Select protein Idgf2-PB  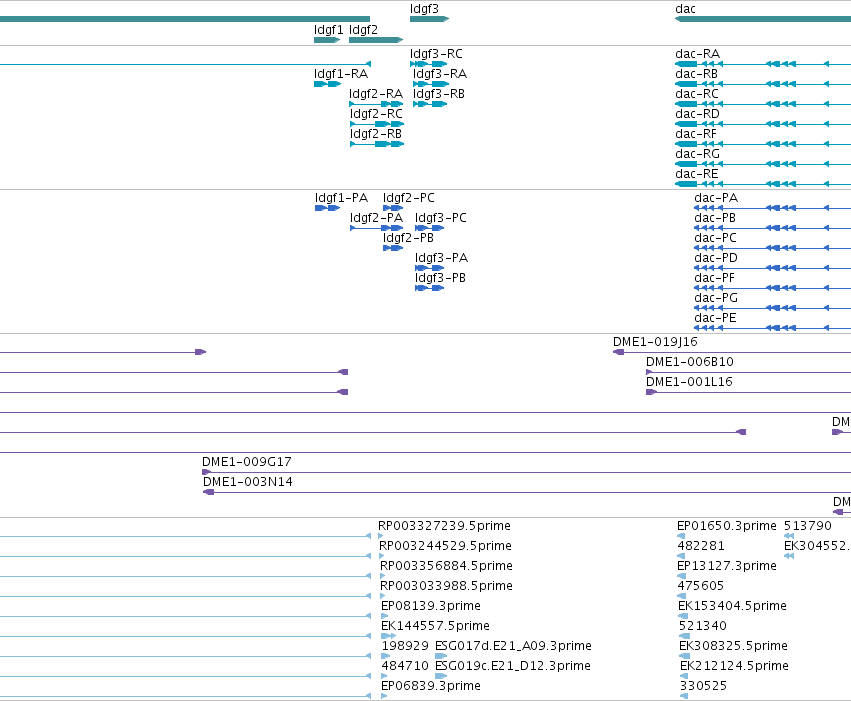click(x=408, y=238)
